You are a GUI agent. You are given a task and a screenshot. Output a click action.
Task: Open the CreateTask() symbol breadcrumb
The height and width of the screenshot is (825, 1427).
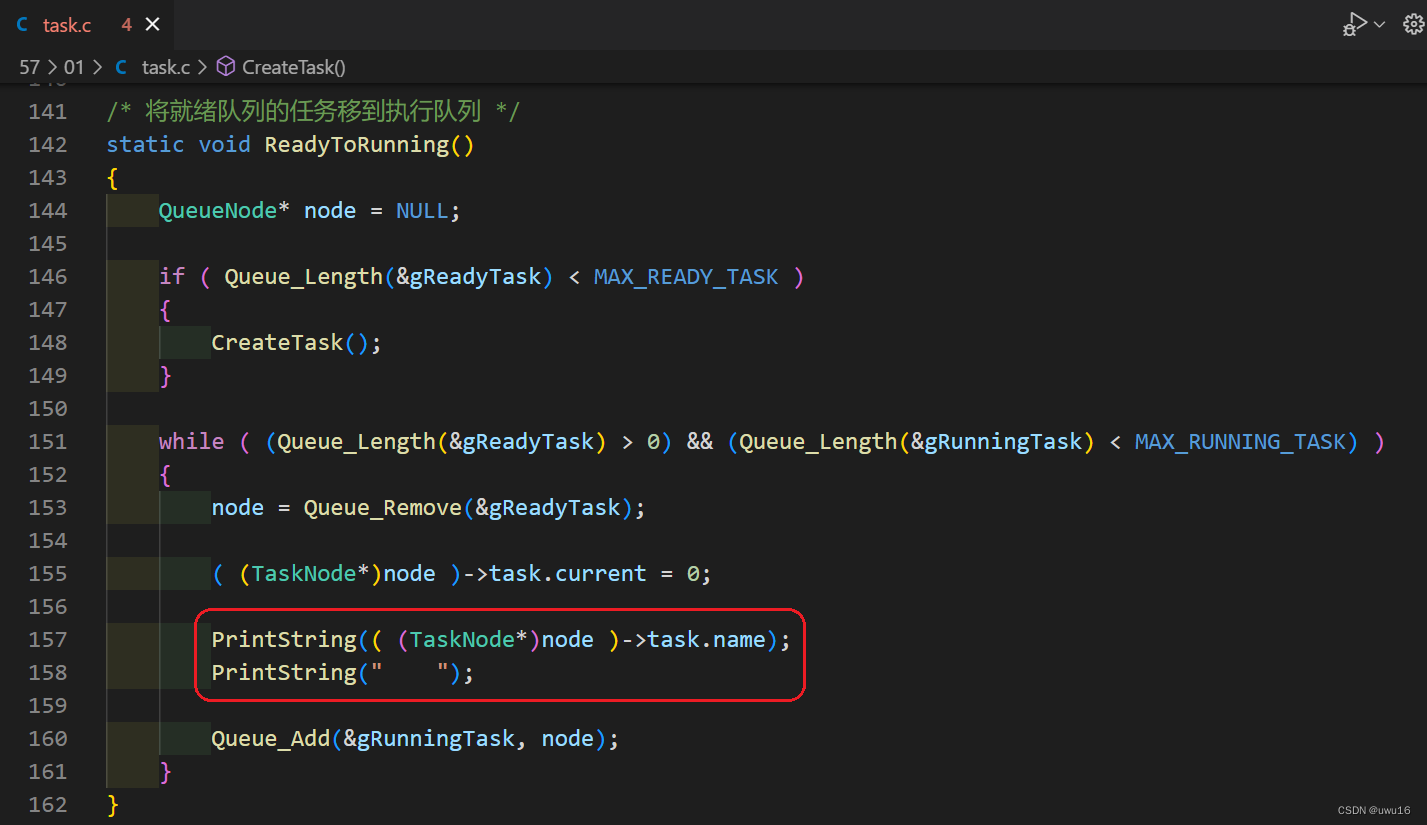click(x=294, y=67)
